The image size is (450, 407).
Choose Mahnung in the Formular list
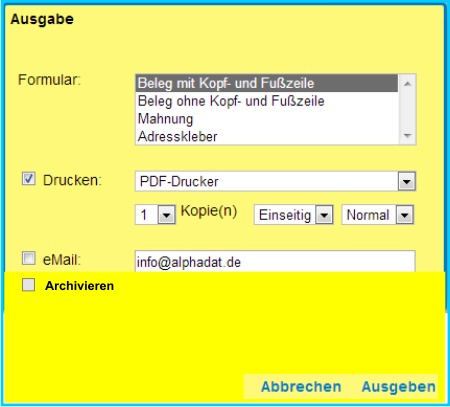(x=266, y=119)
